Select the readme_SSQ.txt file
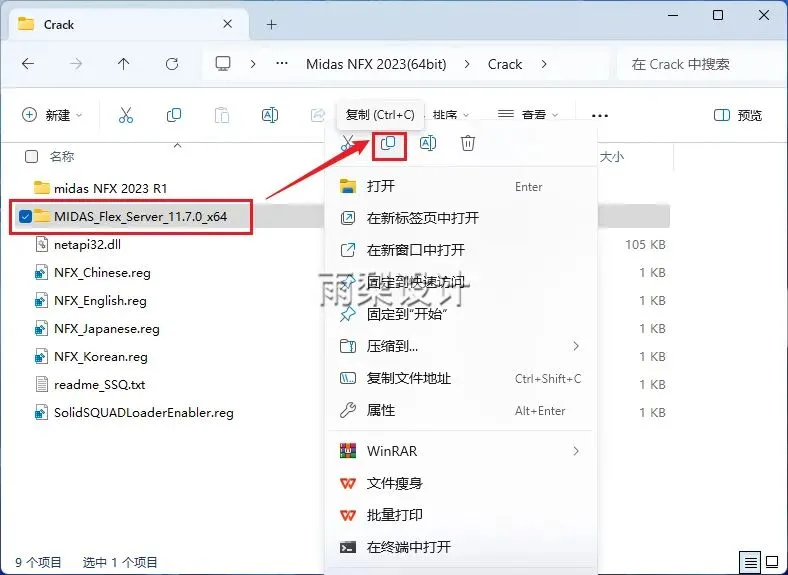 pyautogui.click(x=100, y=385)
